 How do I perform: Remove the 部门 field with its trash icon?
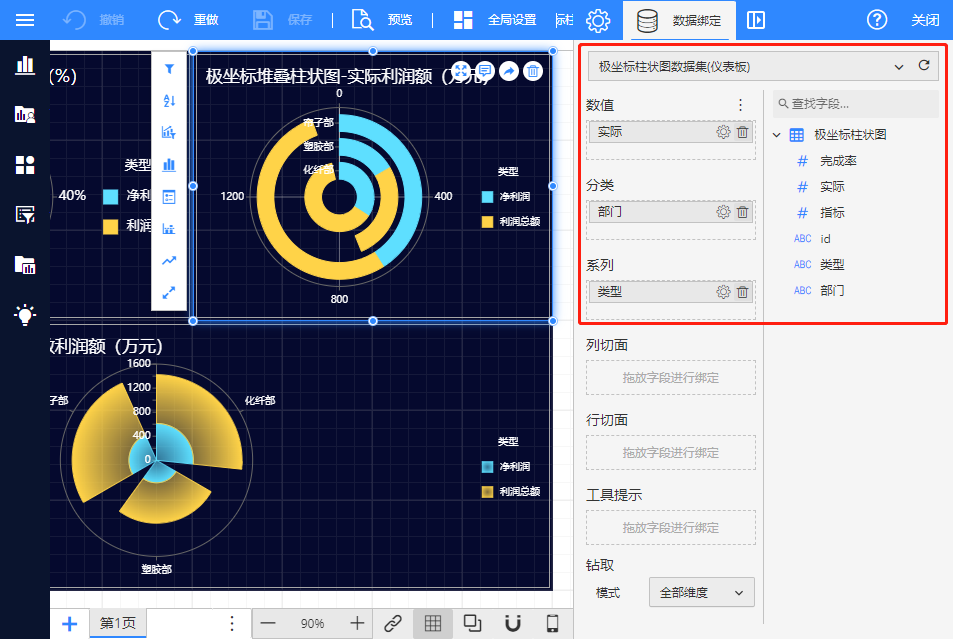[742, 212]
